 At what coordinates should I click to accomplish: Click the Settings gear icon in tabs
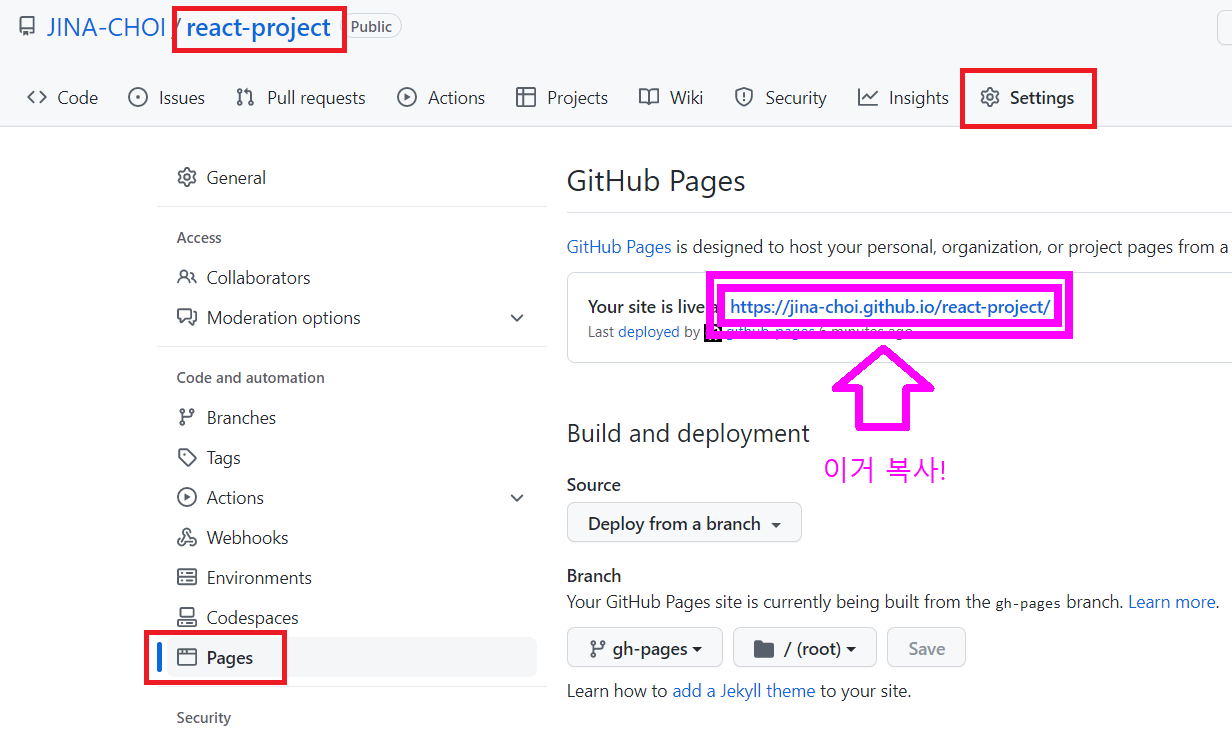pos(990,97)
